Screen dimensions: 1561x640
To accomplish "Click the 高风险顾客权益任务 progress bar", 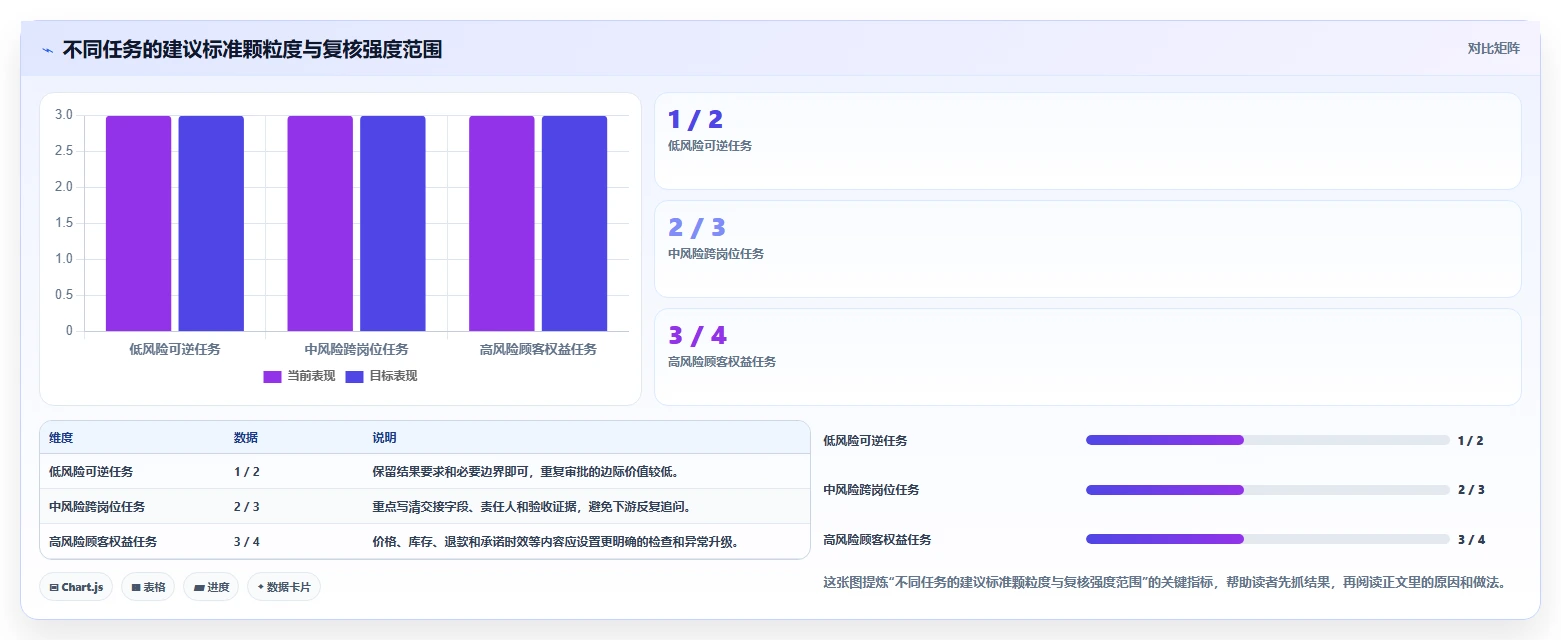I will [1267, 539].
